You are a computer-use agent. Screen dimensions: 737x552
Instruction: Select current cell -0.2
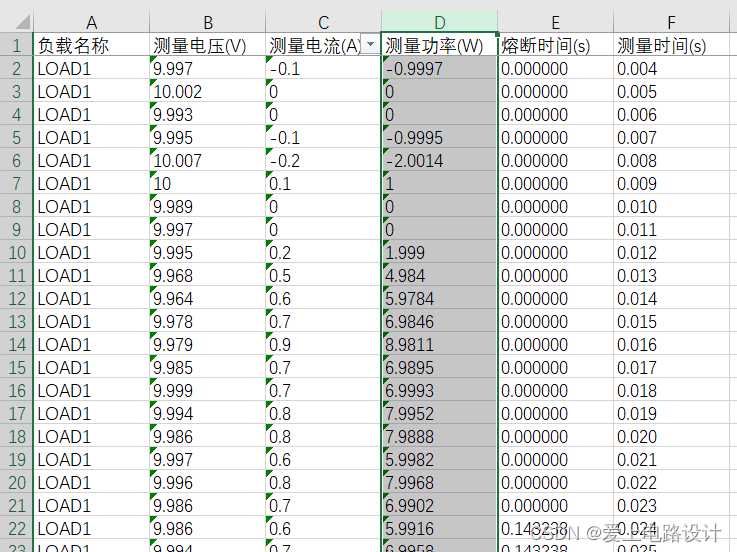click(323, 160)
